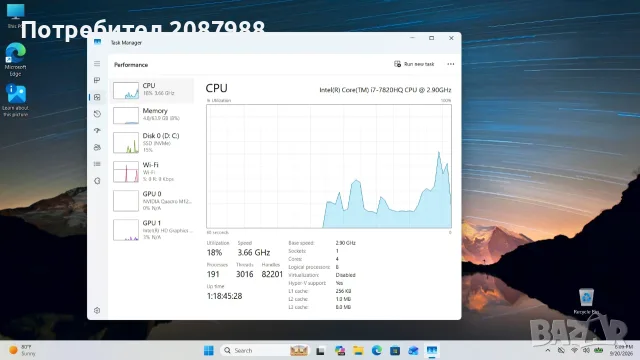640x360 pixels.
Task: Select GPU 0 NVIDIA Quadro entry
Action: (152, 200)
